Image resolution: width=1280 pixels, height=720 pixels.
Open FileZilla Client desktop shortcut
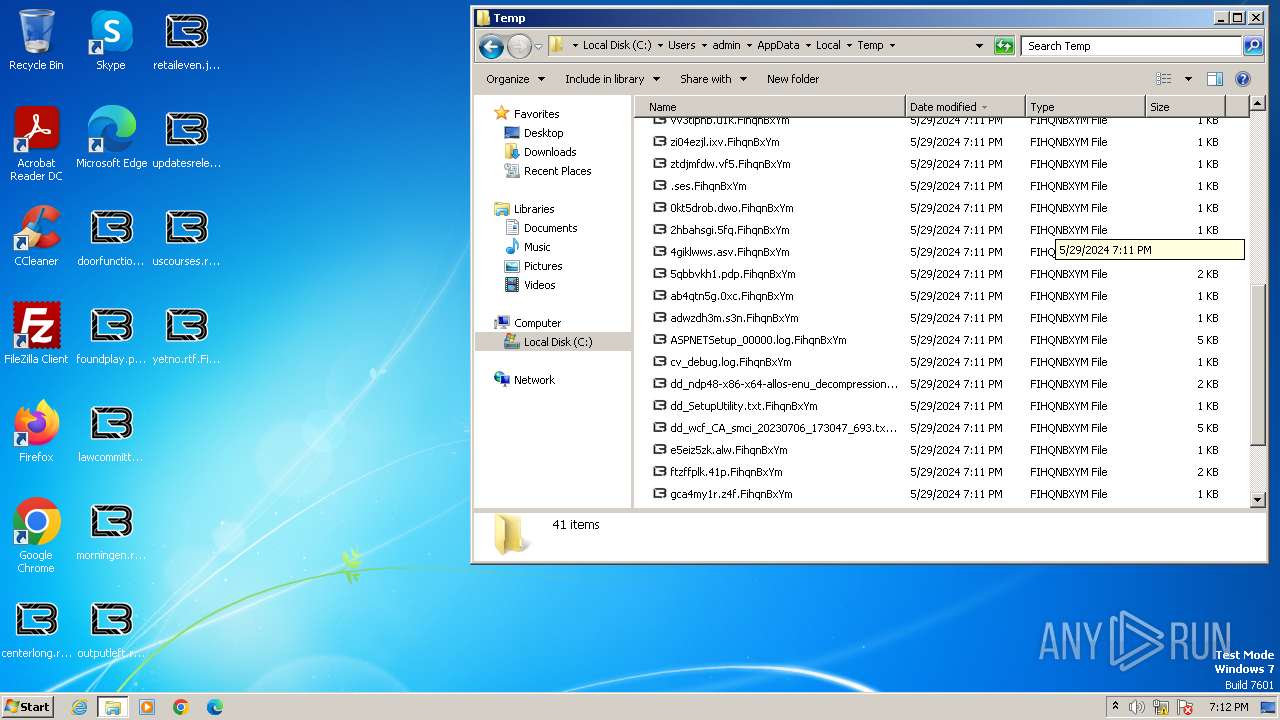coord(36,334)
